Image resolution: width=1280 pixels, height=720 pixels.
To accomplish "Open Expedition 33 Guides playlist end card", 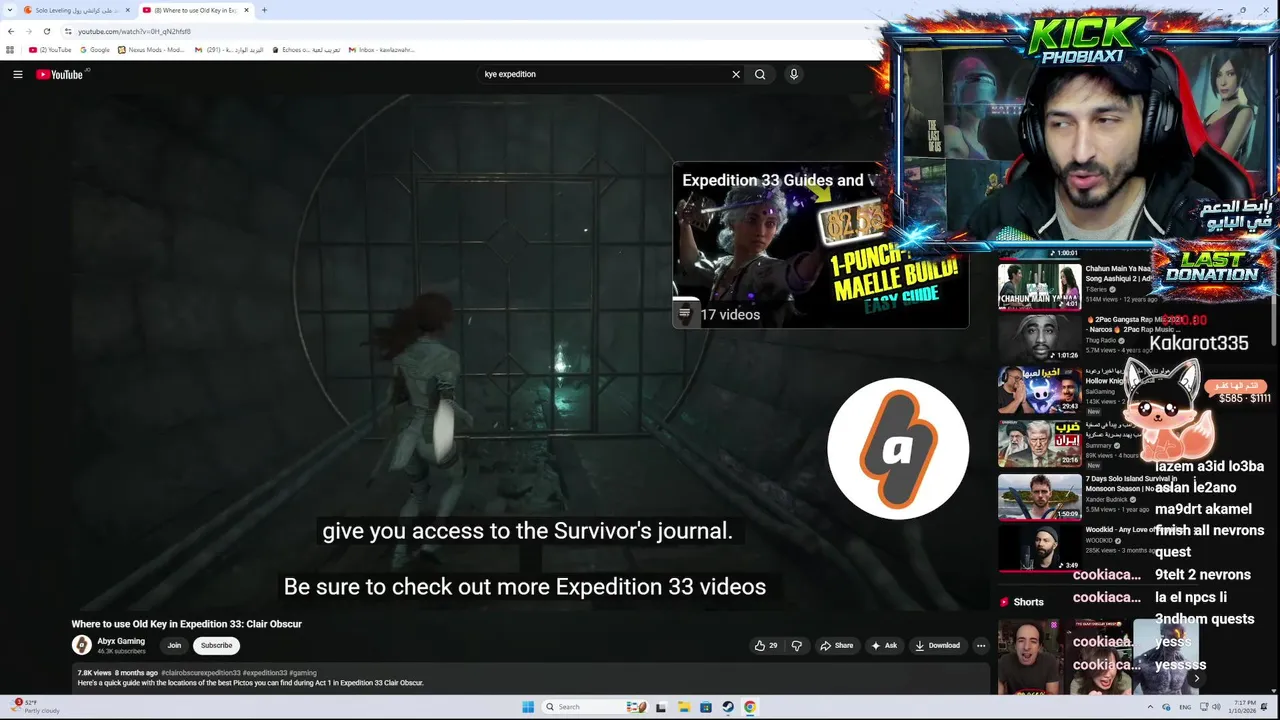I will pos(820,245).
